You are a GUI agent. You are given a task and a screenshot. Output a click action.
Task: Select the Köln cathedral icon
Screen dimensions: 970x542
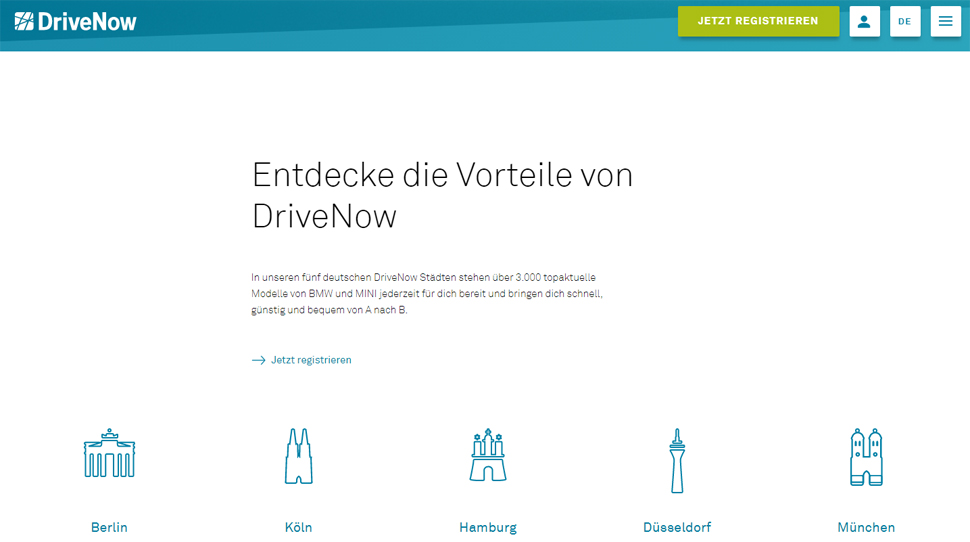coord(299,456)
